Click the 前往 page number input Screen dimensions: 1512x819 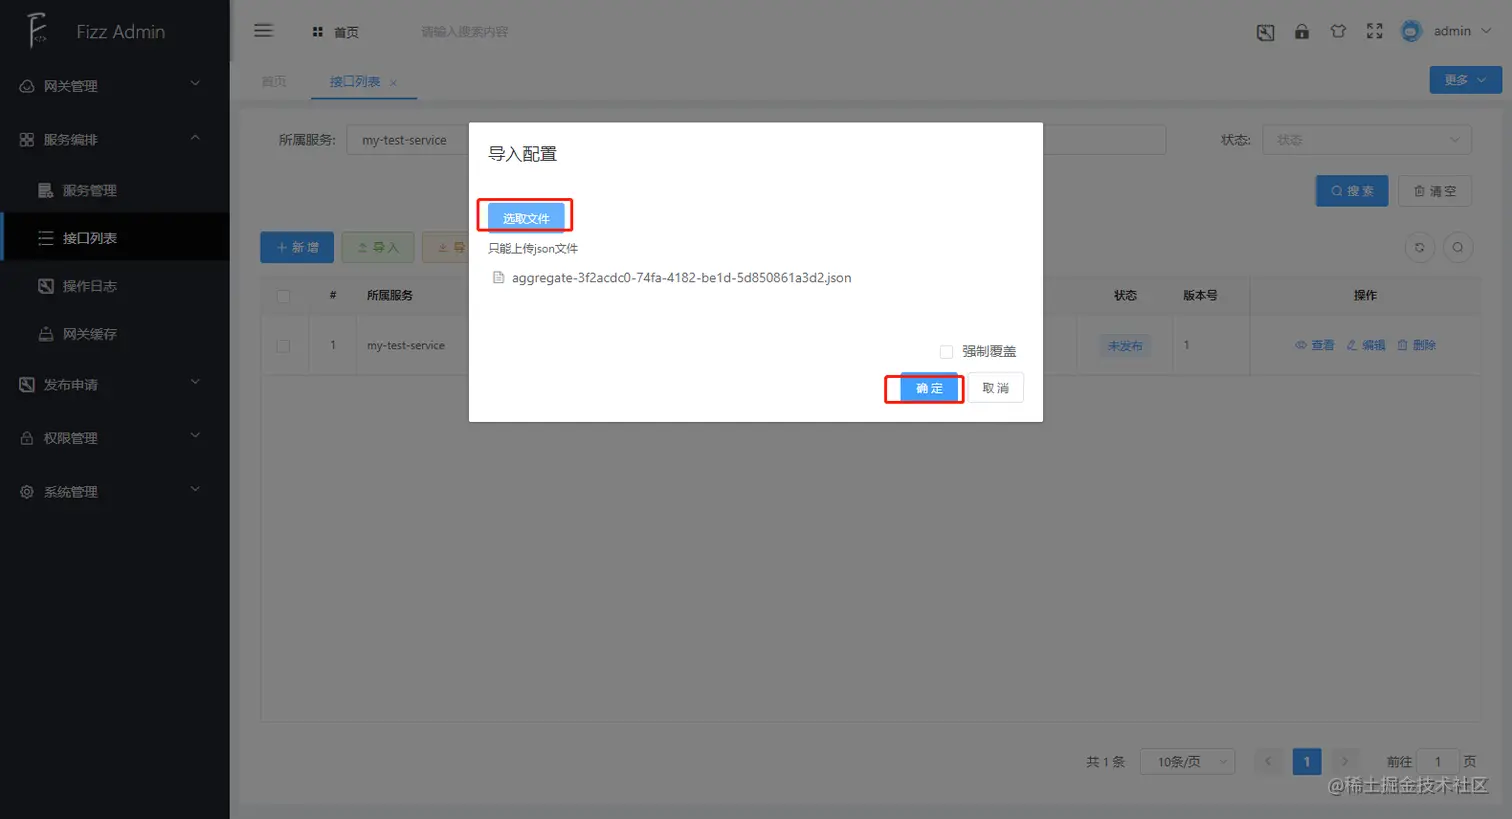tap(1438, 762)
